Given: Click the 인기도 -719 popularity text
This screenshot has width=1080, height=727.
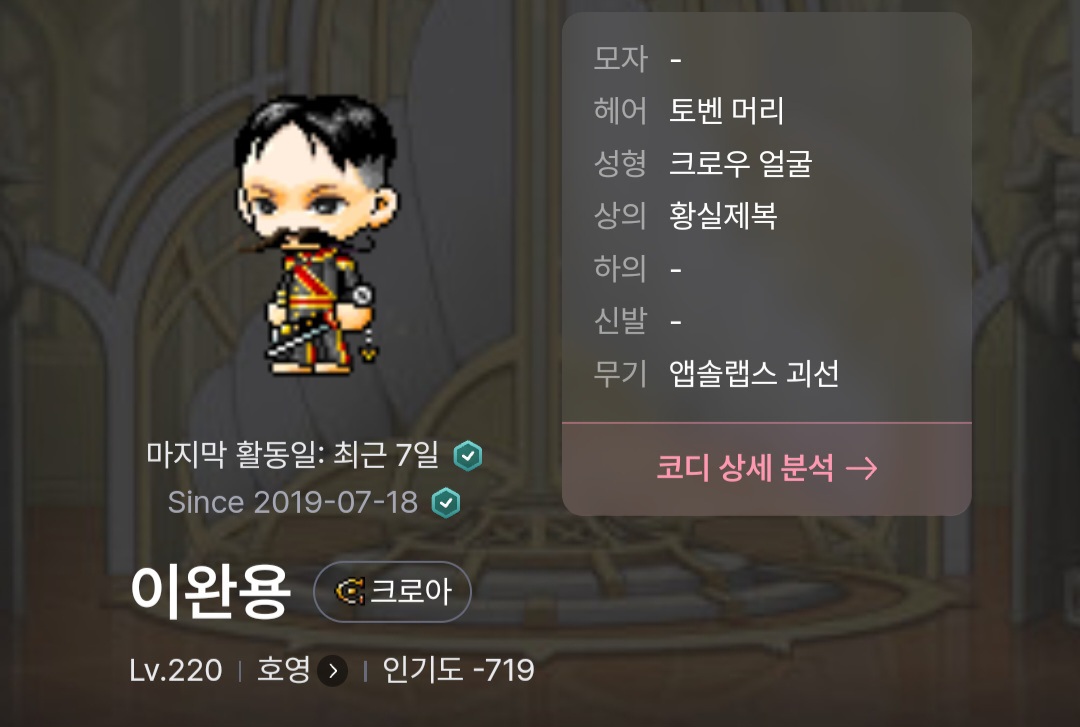Looking at the screenshot, I should (459, 670).
